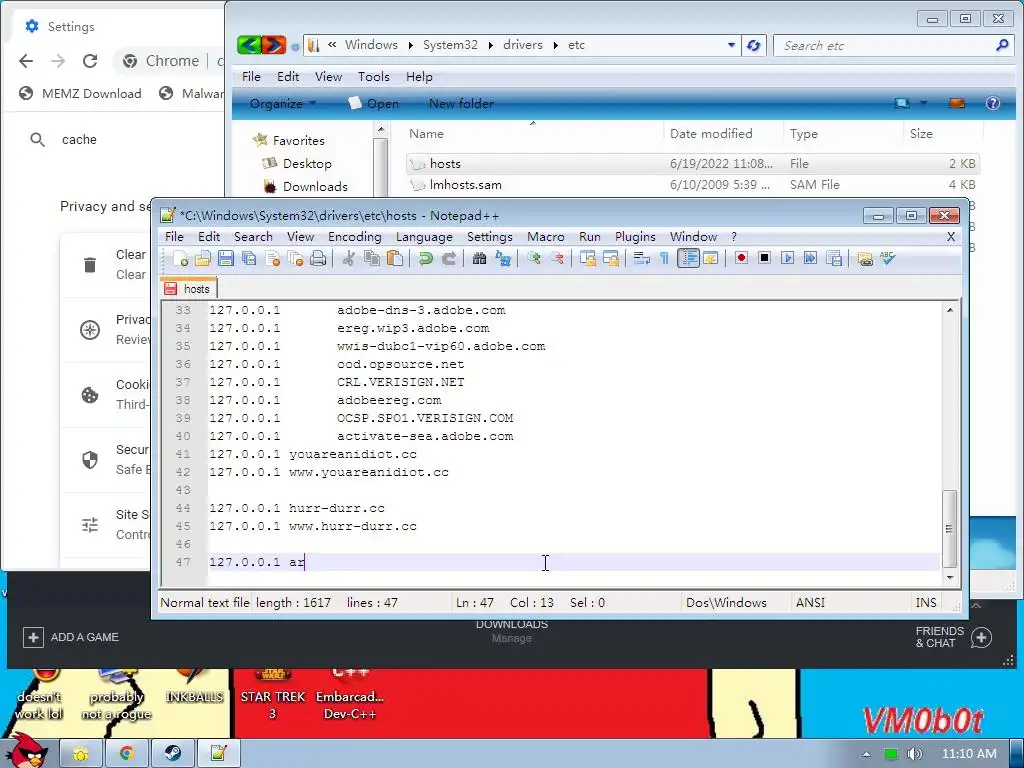Click the Chrome reload button

[x=90, y=61]
